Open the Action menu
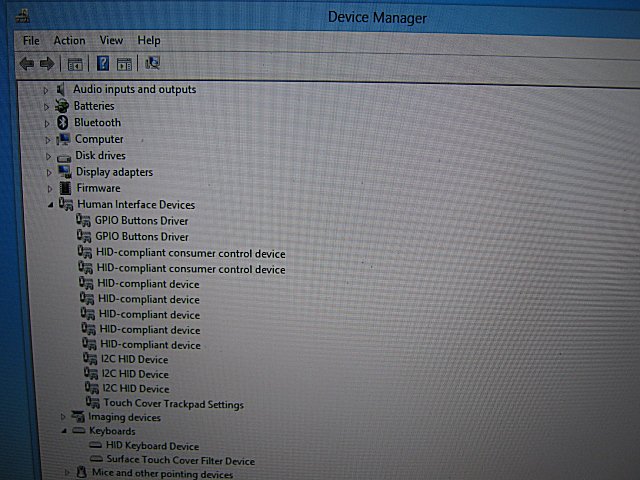The image size is (640, 480). [69, 40]
